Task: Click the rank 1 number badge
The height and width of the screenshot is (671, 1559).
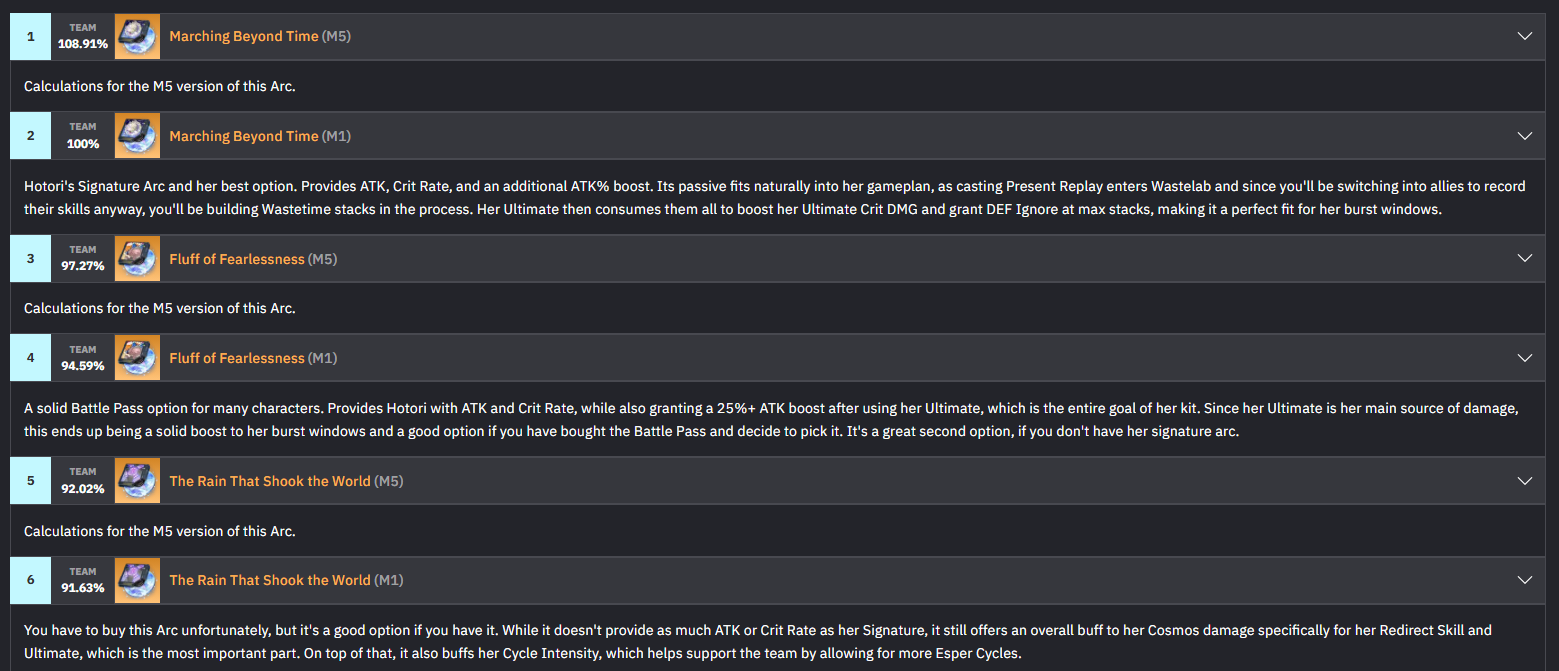Action: [31, 36]
